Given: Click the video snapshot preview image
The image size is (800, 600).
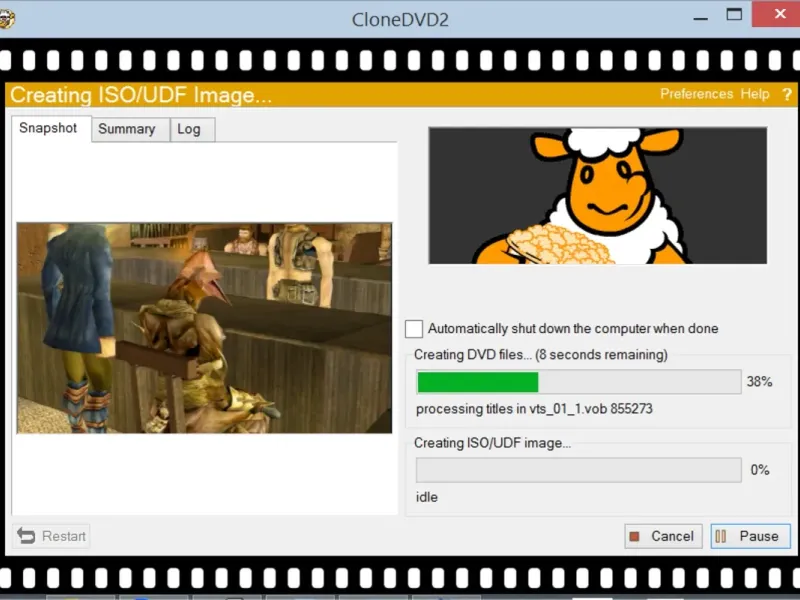Looking at the screenshot, I should [205, 328].
